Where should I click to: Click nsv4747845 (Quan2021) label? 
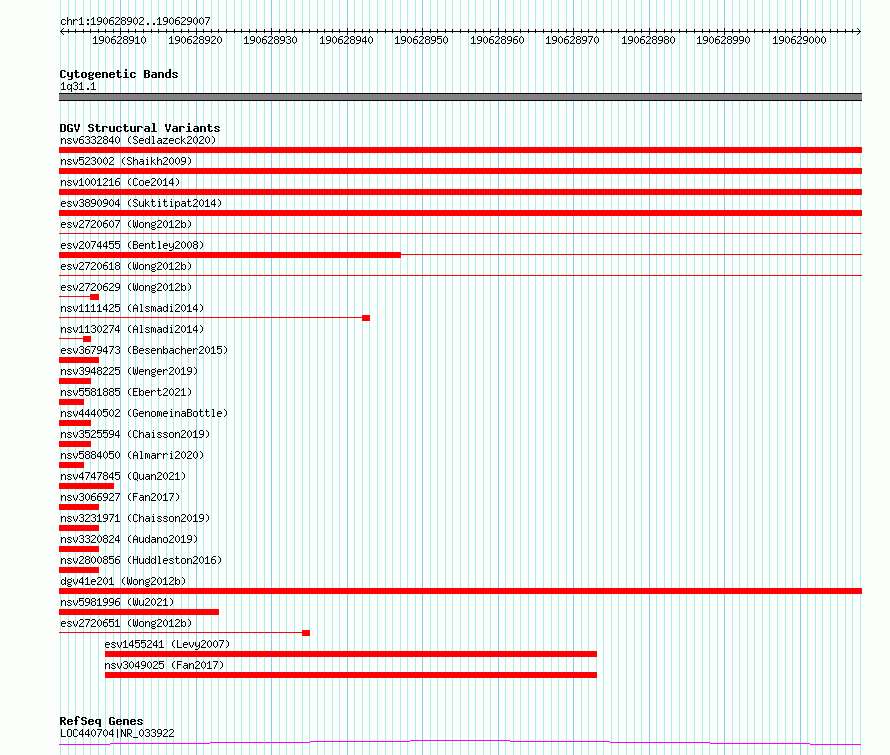click(123, 476)
